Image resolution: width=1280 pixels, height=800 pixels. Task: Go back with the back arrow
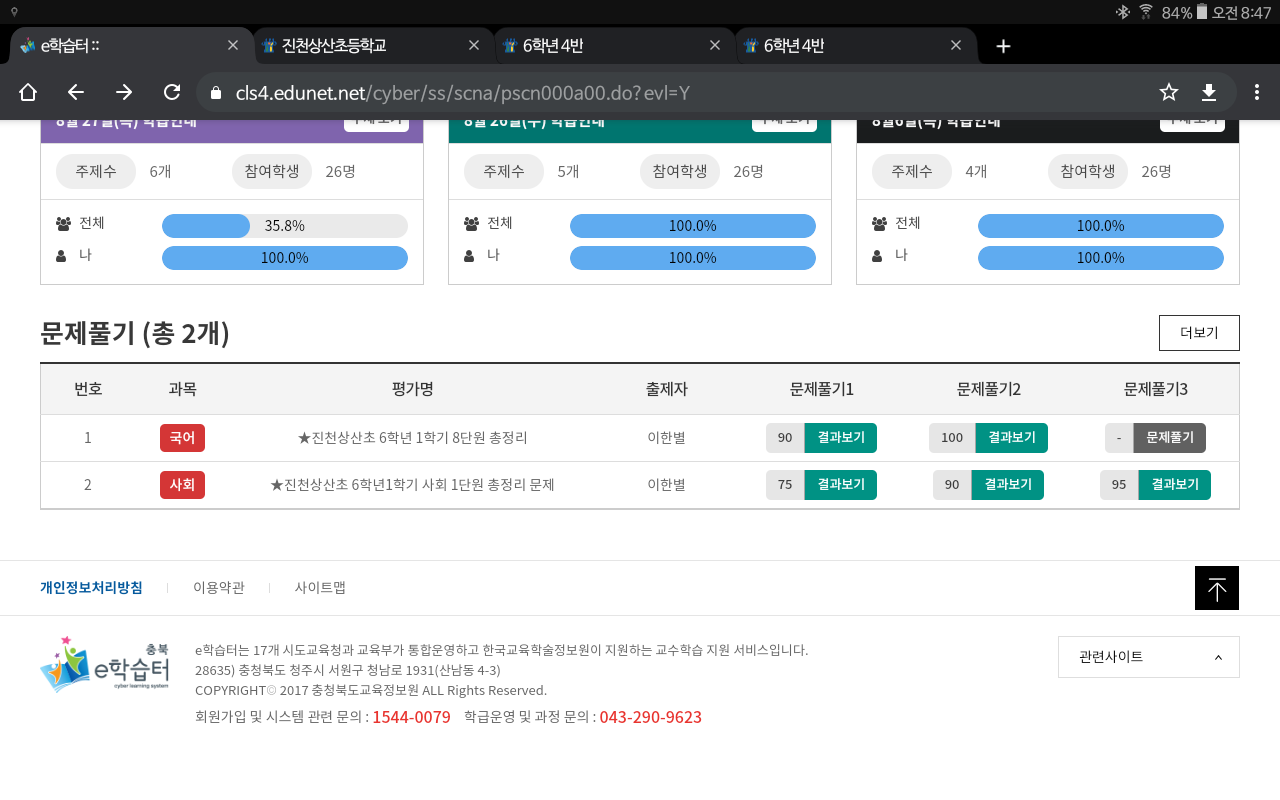click(x=76, y=92)
